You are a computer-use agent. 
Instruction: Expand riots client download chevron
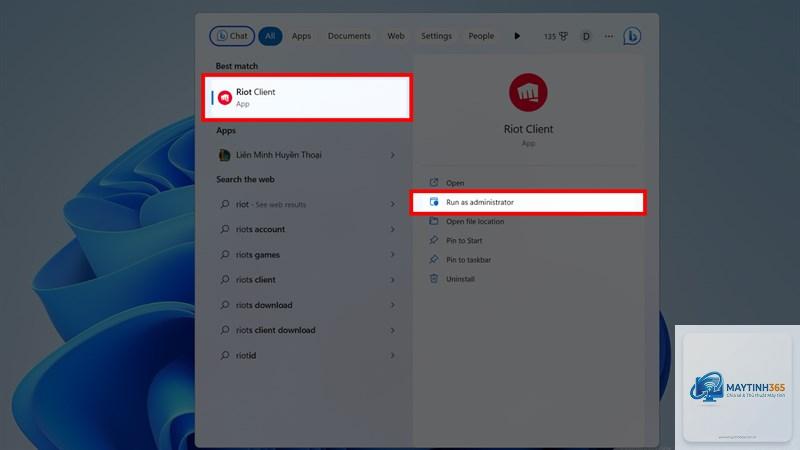(x=392, y=330)
